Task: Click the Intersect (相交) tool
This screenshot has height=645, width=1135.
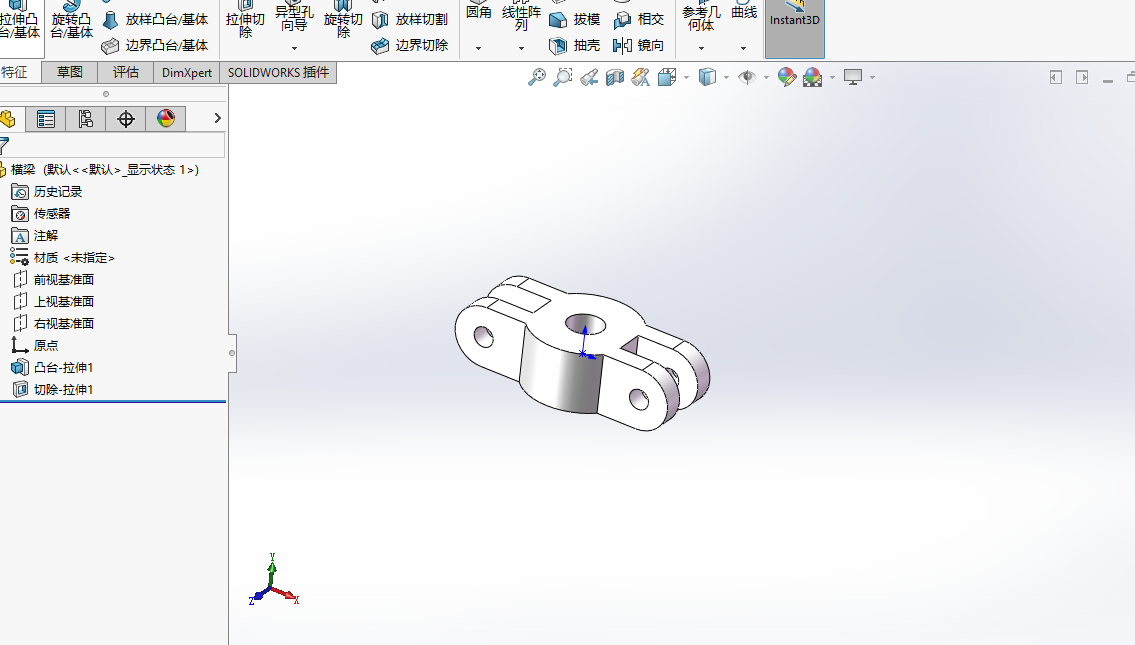Action: coord(638,20)
